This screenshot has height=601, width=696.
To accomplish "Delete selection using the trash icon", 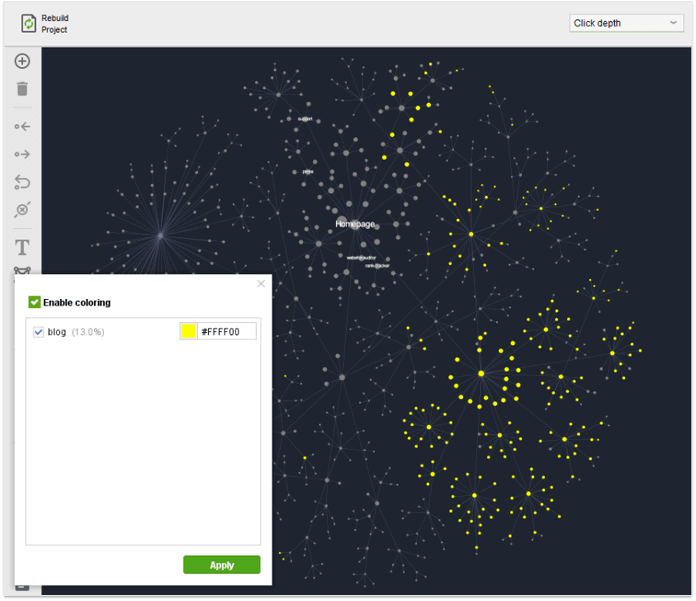I will [x=22, y=89].
